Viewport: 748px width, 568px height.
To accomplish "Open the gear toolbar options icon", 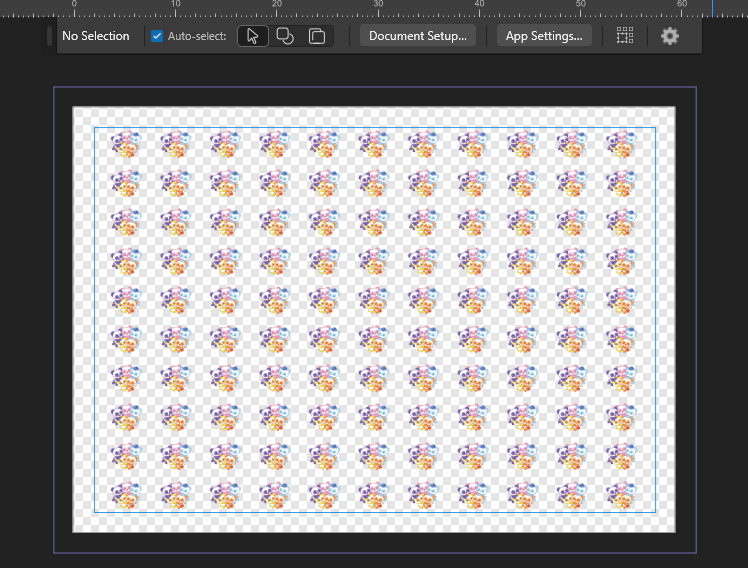I will 670,36.
